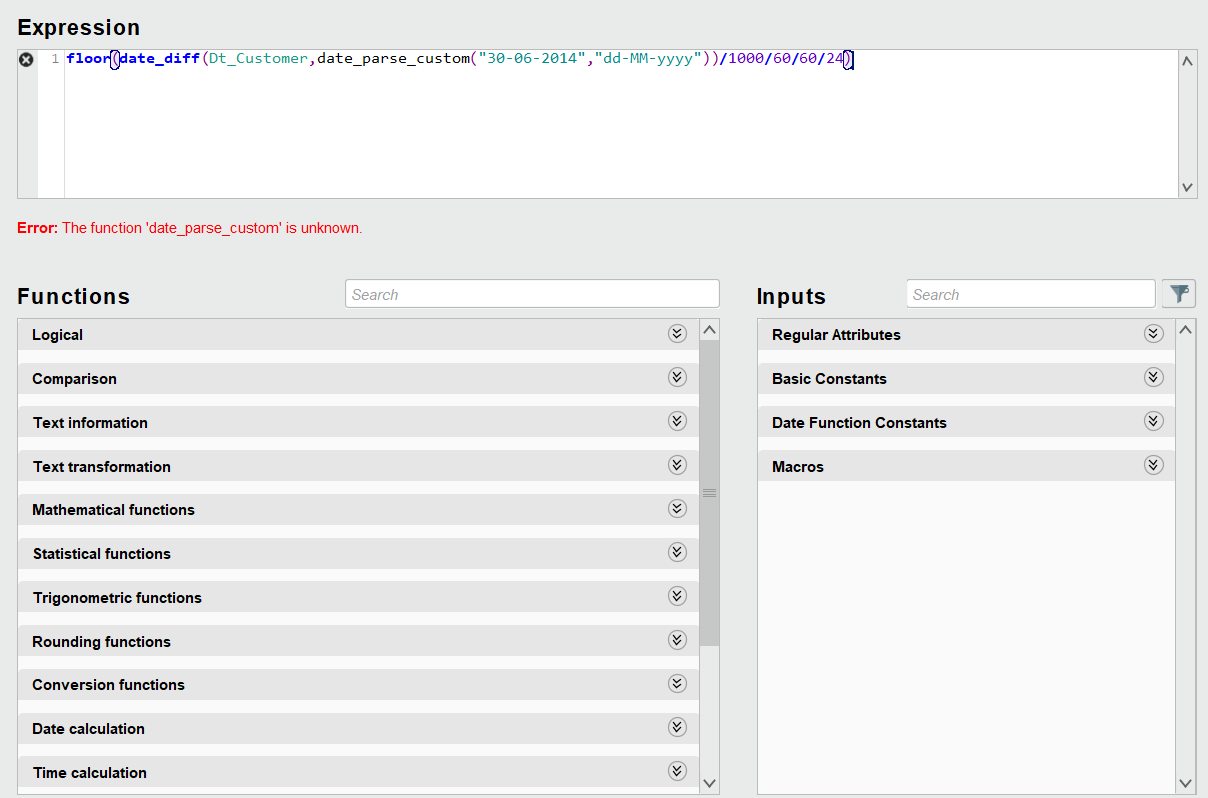Screen dimensions: 1208x798
Task: Click the red error message text
Action: [190, 228]
